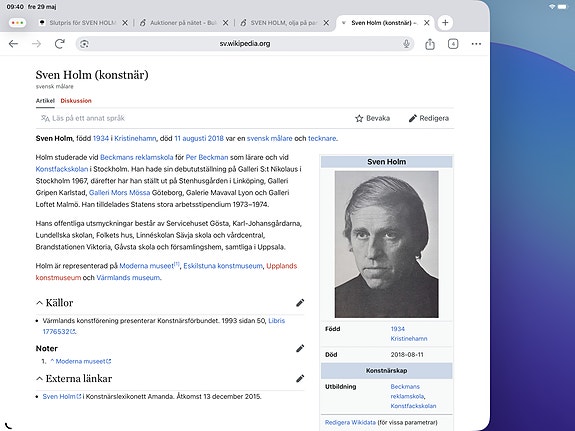The image size is (575, 431).
Task: Reload the page with refresh icon
Action: (59, 44)
